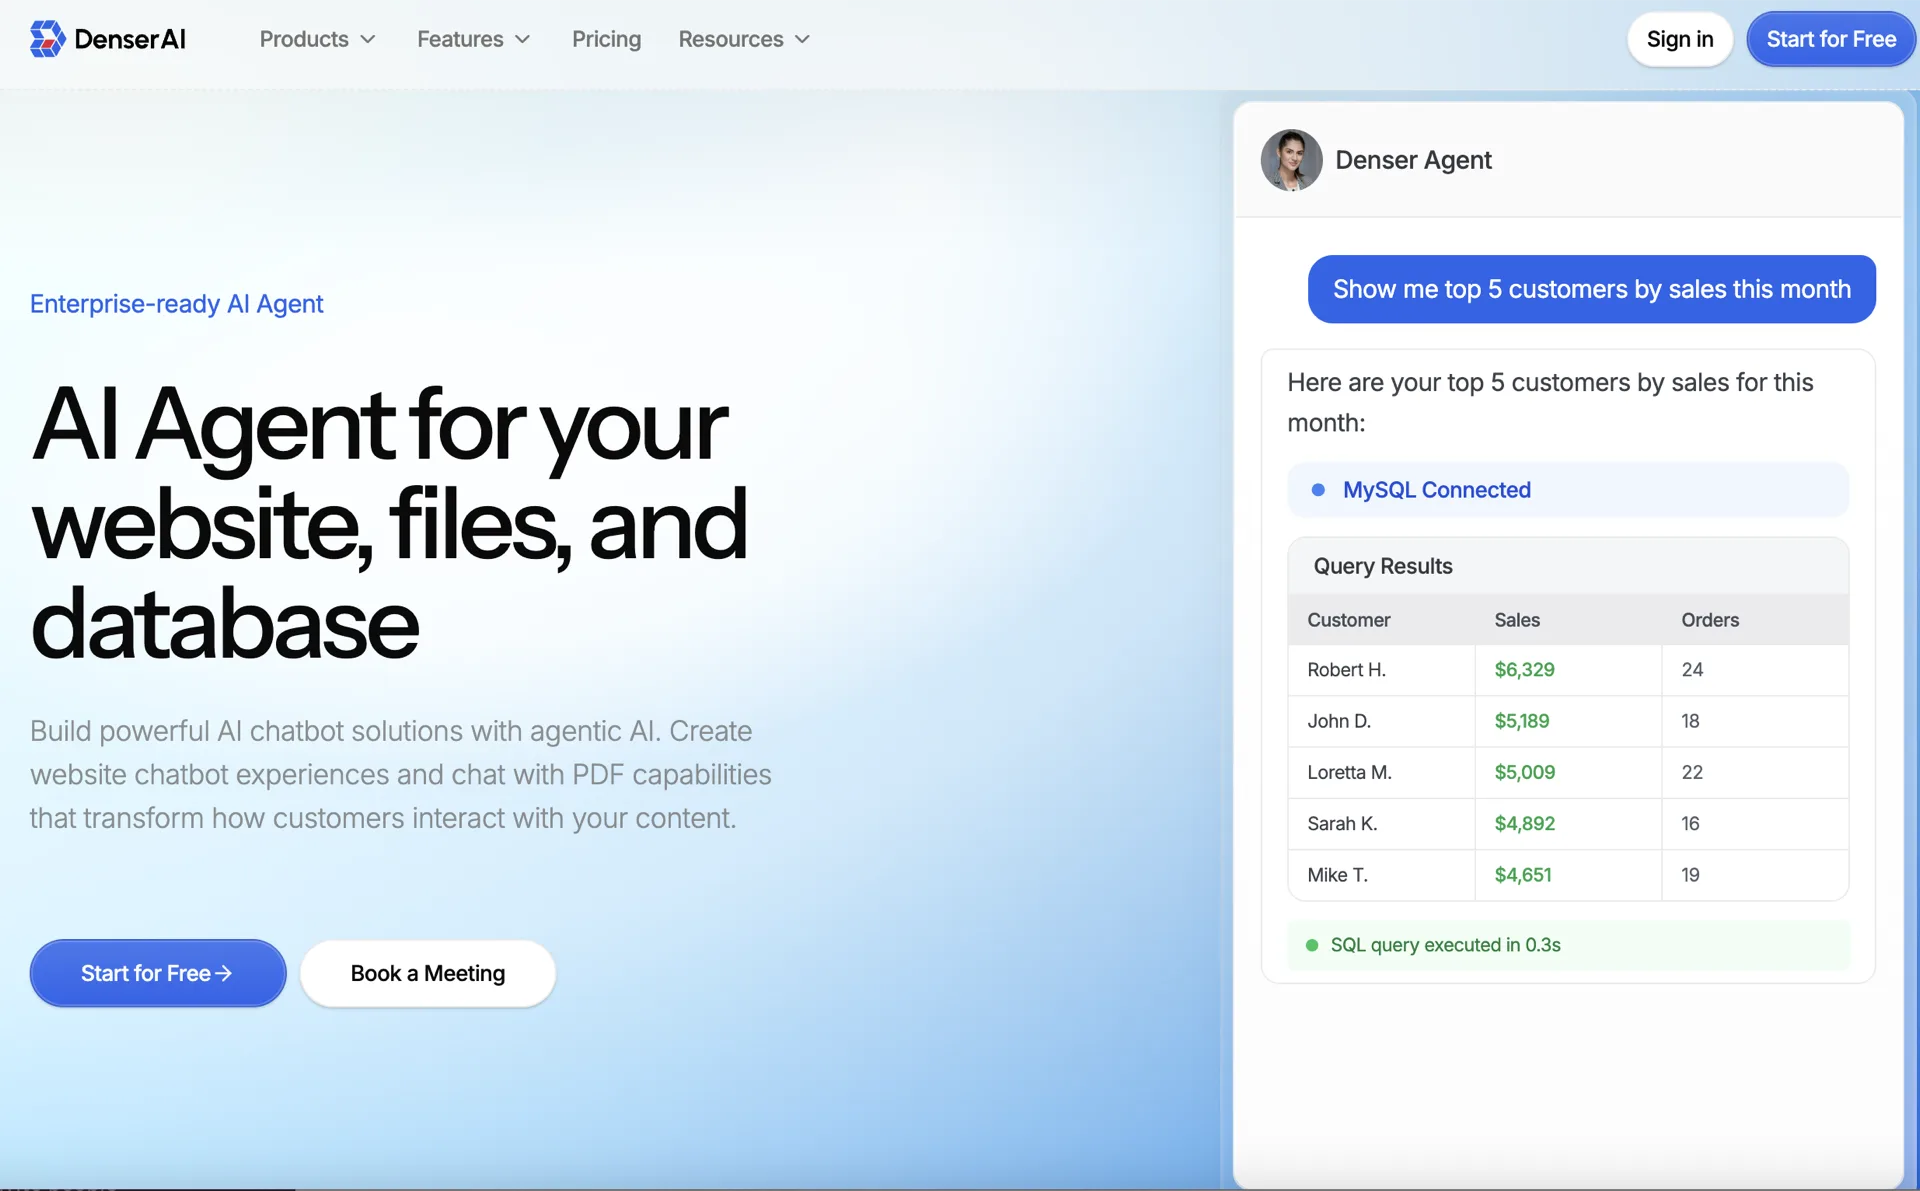Click the Denser Agent avatar photo
1920x1191 pixels.
1291,160
